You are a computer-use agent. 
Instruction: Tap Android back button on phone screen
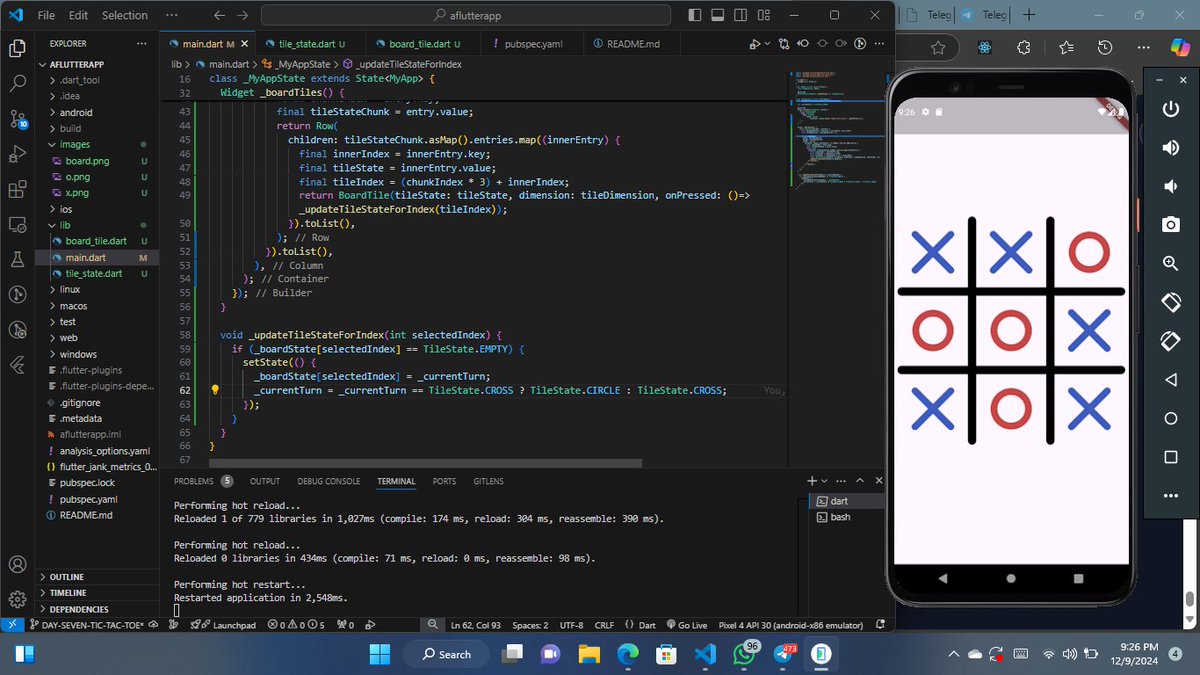click(943, 579)
